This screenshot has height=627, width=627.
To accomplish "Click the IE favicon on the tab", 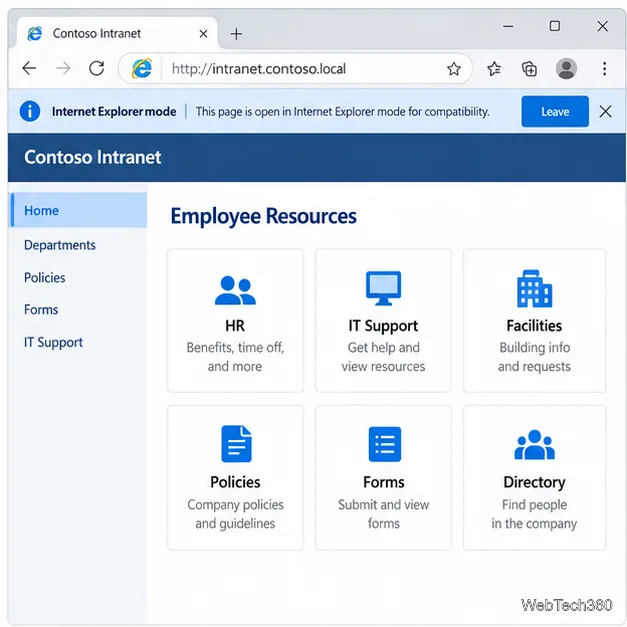I will 35,34.
